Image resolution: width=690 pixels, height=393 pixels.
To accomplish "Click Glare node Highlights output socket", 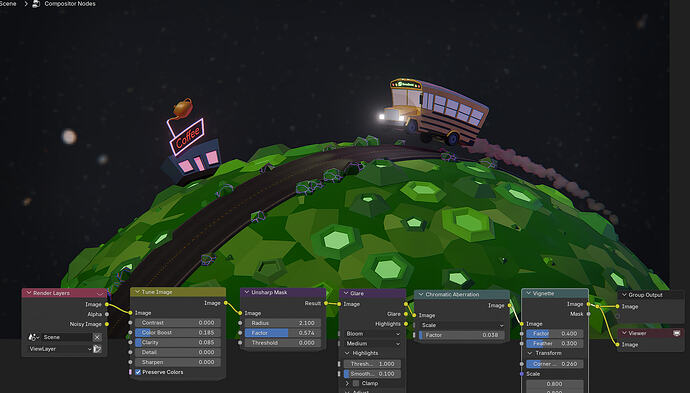I will click(406, 324).
